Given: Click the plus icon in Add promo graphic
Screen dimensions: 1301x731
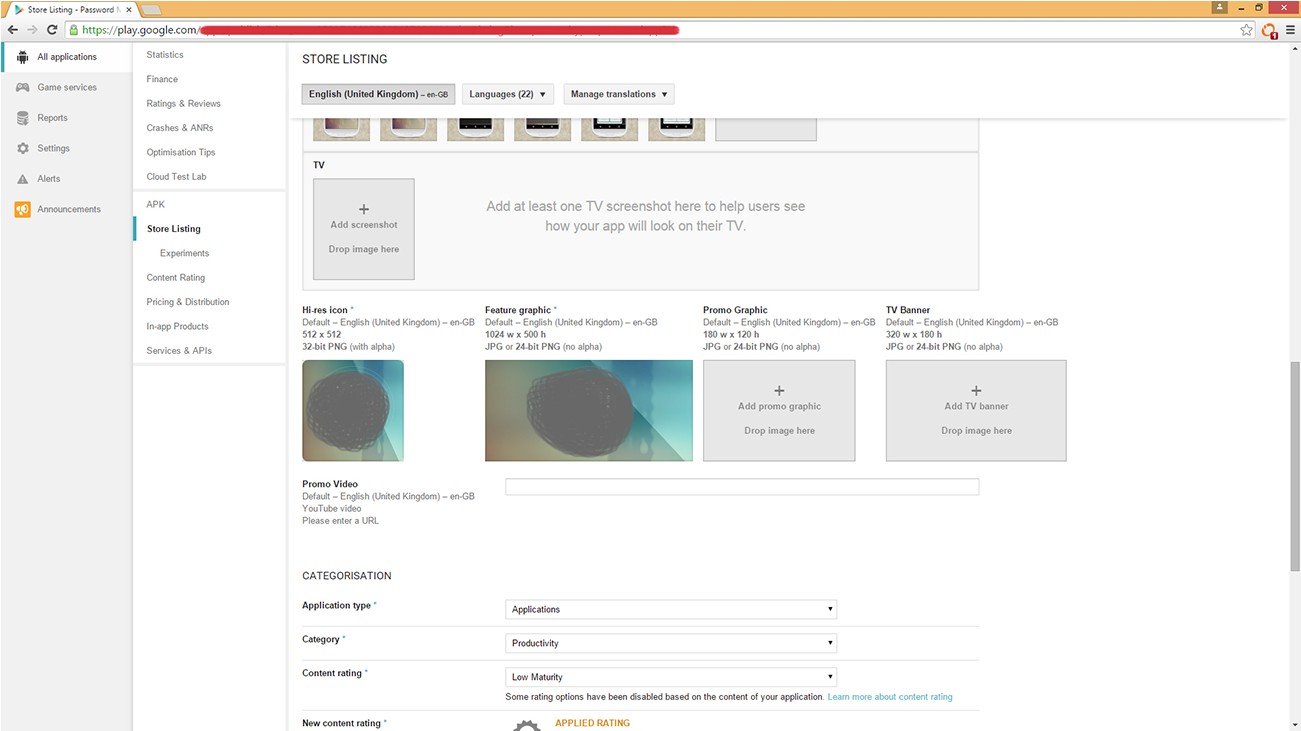Looking at the screenshot, I should [x=779, y=391].
